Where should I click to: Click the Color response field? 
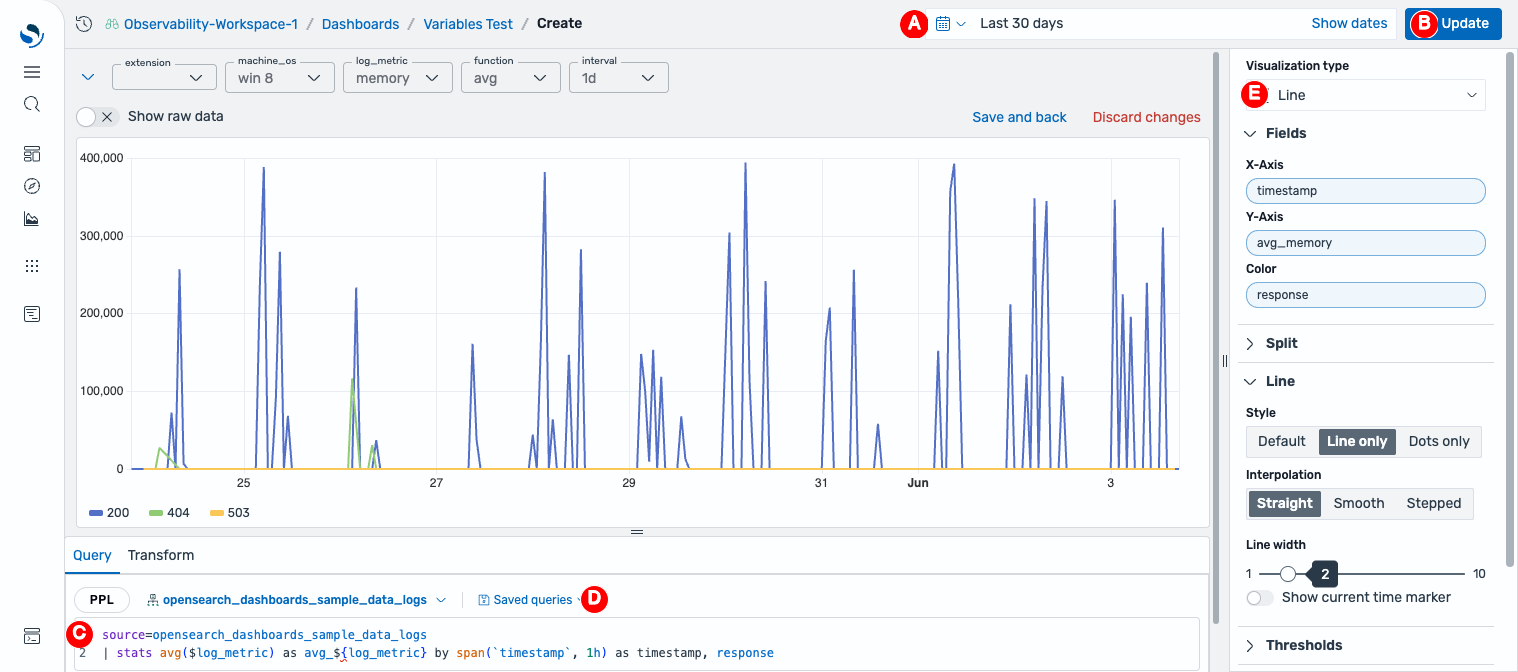[x=1366, y=294]
